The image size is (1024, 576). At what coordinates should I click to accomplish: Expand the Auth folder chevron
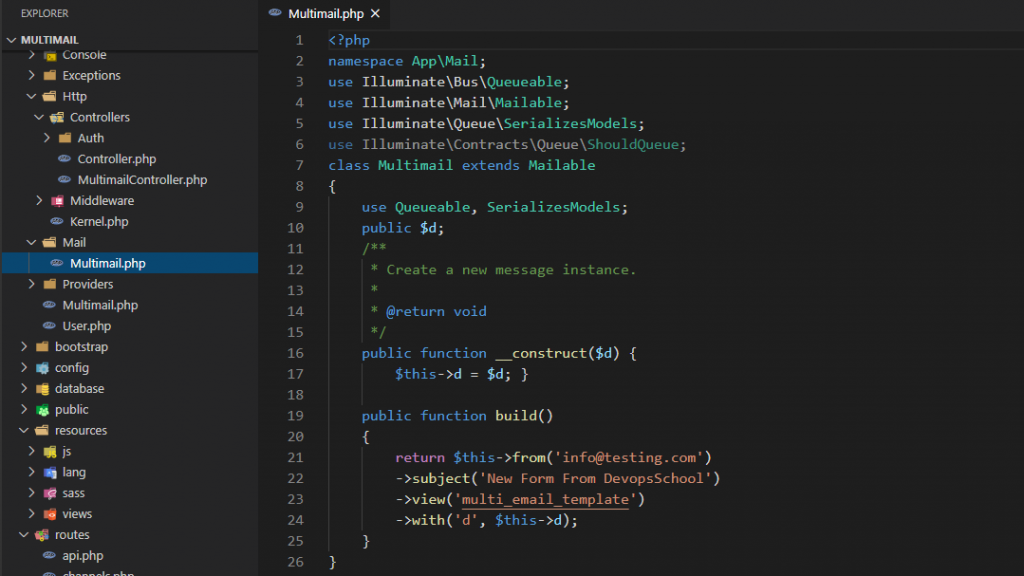[x=47, y=138]
